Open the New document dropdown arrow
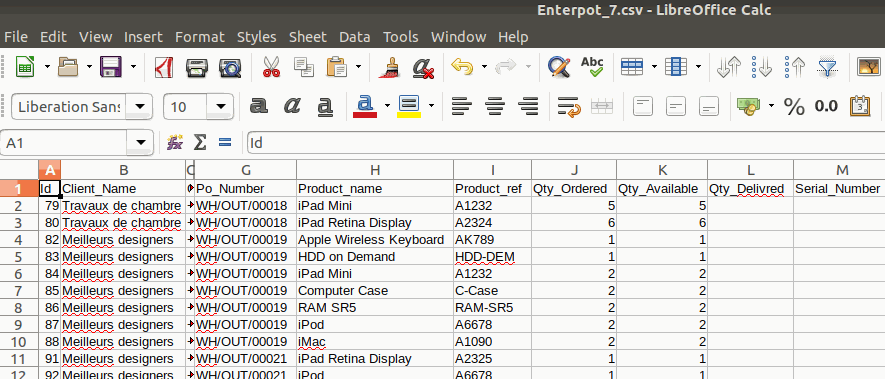 tap(47, 67)
